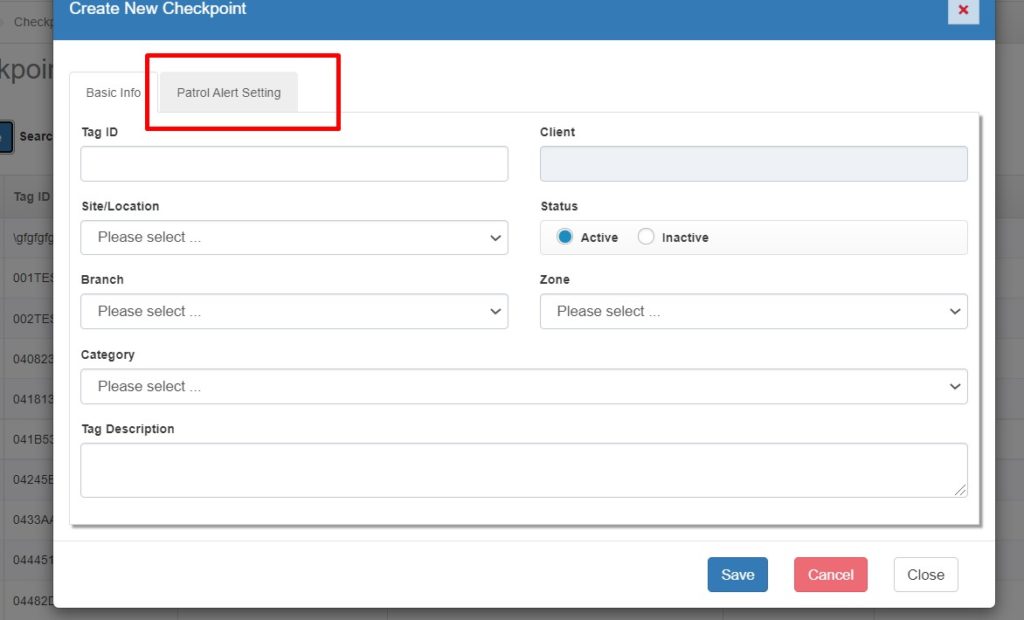
Task: Set status to Inactive
Action: pos(646,237)
